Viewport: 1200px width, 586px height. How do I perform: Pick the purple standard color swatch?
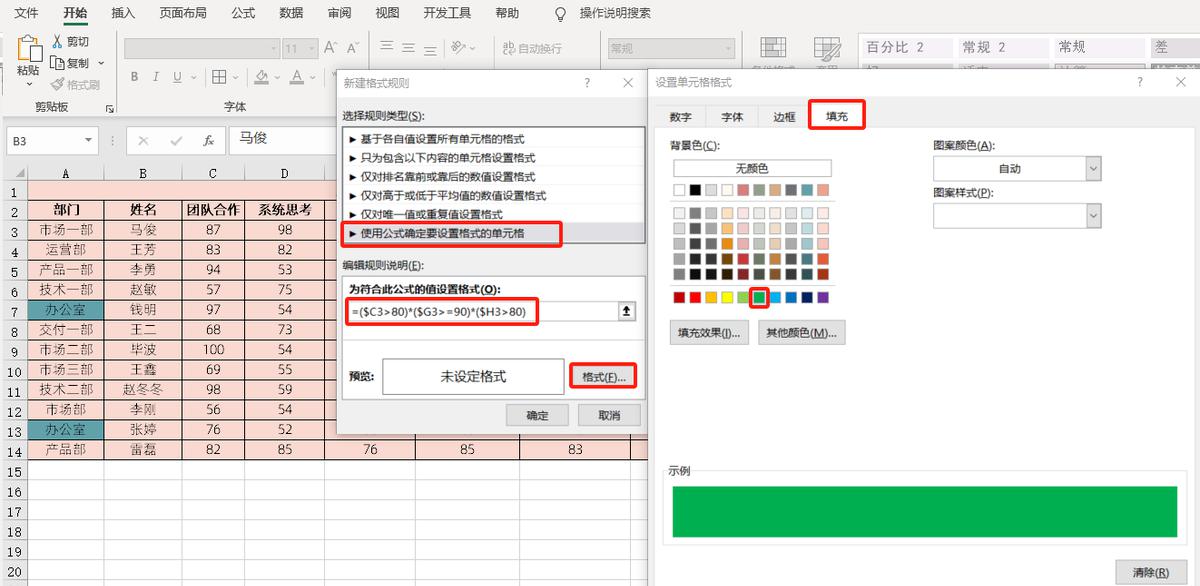(x=823, y=297)
